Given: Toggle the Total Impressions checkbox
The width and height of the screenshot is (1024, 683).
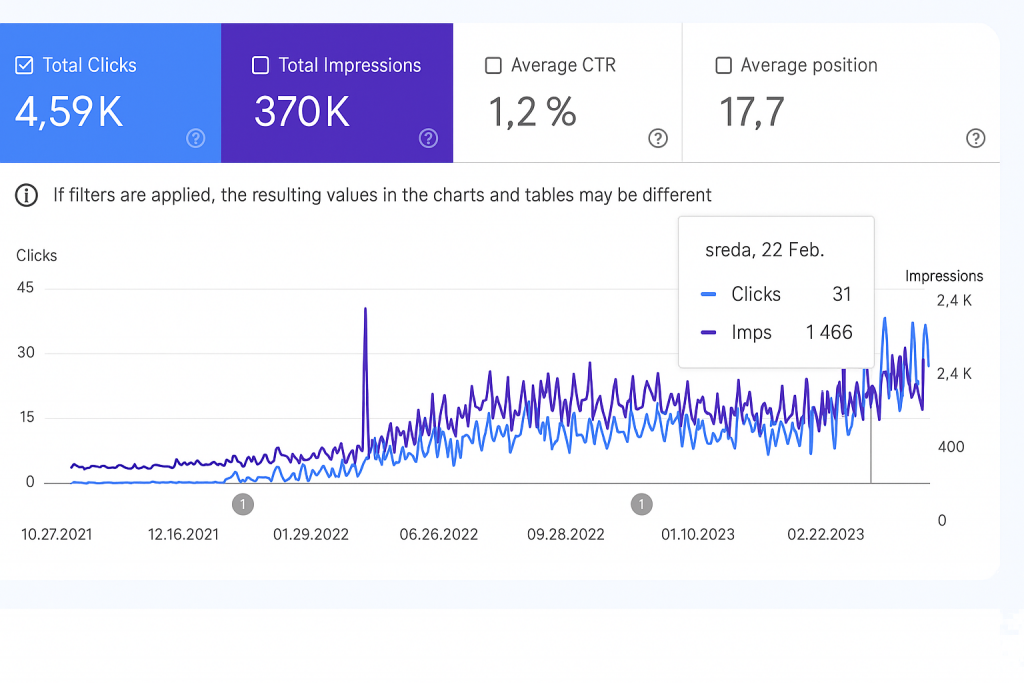Looking at the screenshot, I should pyautogui.click(x=261, y=66).
